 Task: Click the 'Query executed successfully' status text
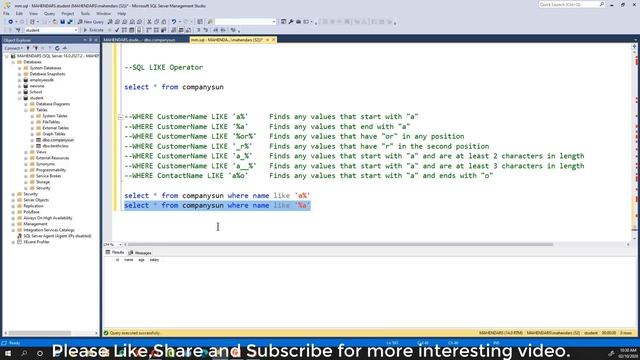(x=135, y=333)
